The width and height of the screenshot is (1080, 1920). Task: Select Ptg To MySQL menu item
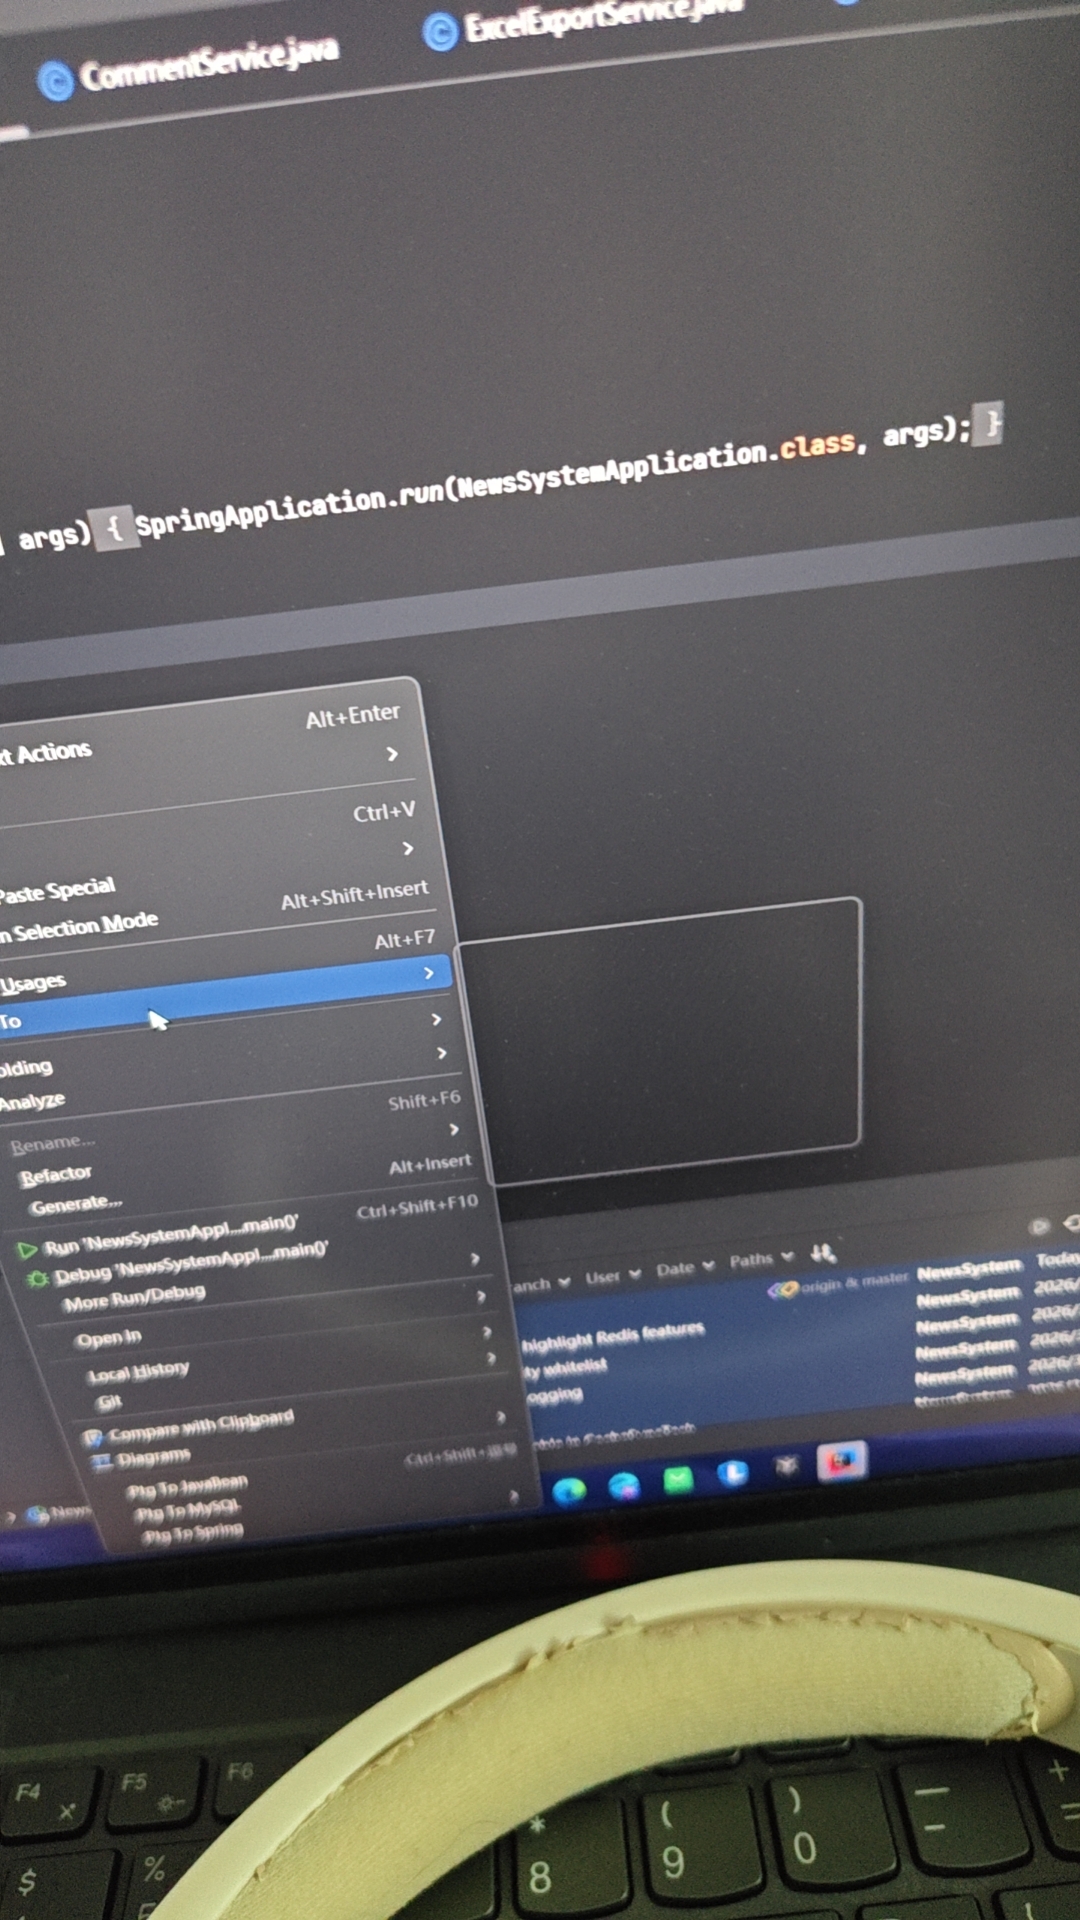point(188,1510)
